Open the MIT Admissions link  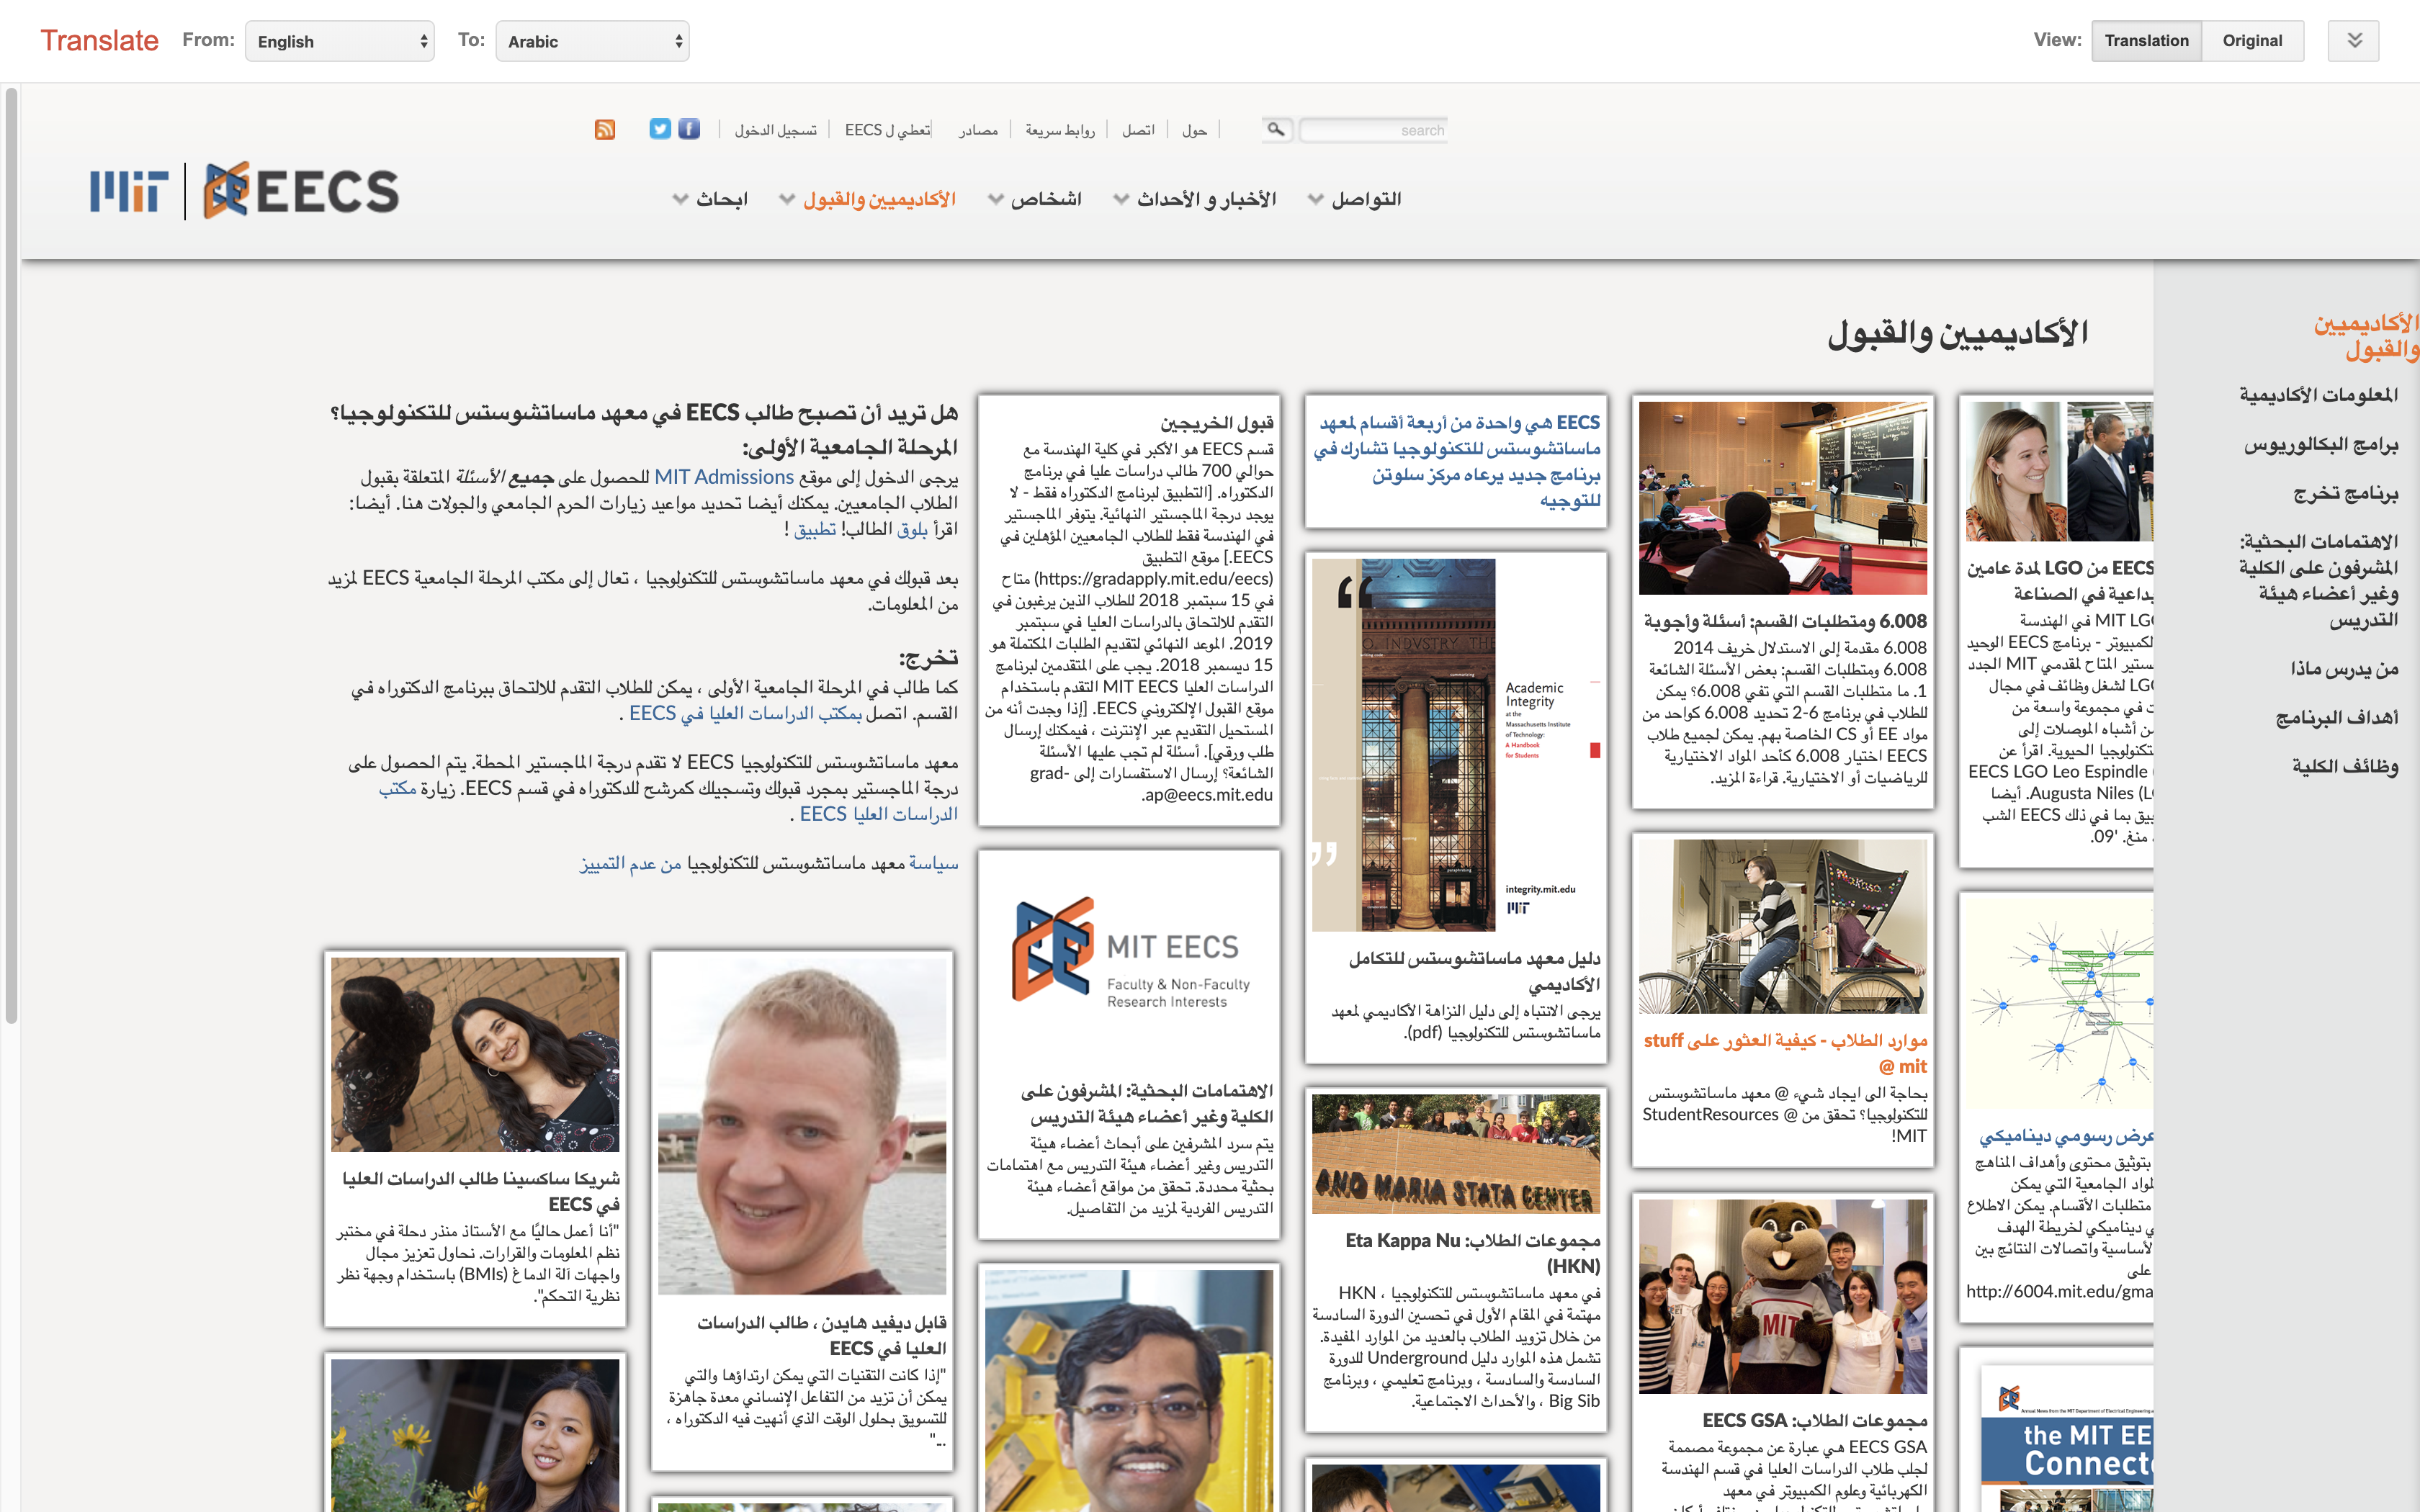(724, 477)
